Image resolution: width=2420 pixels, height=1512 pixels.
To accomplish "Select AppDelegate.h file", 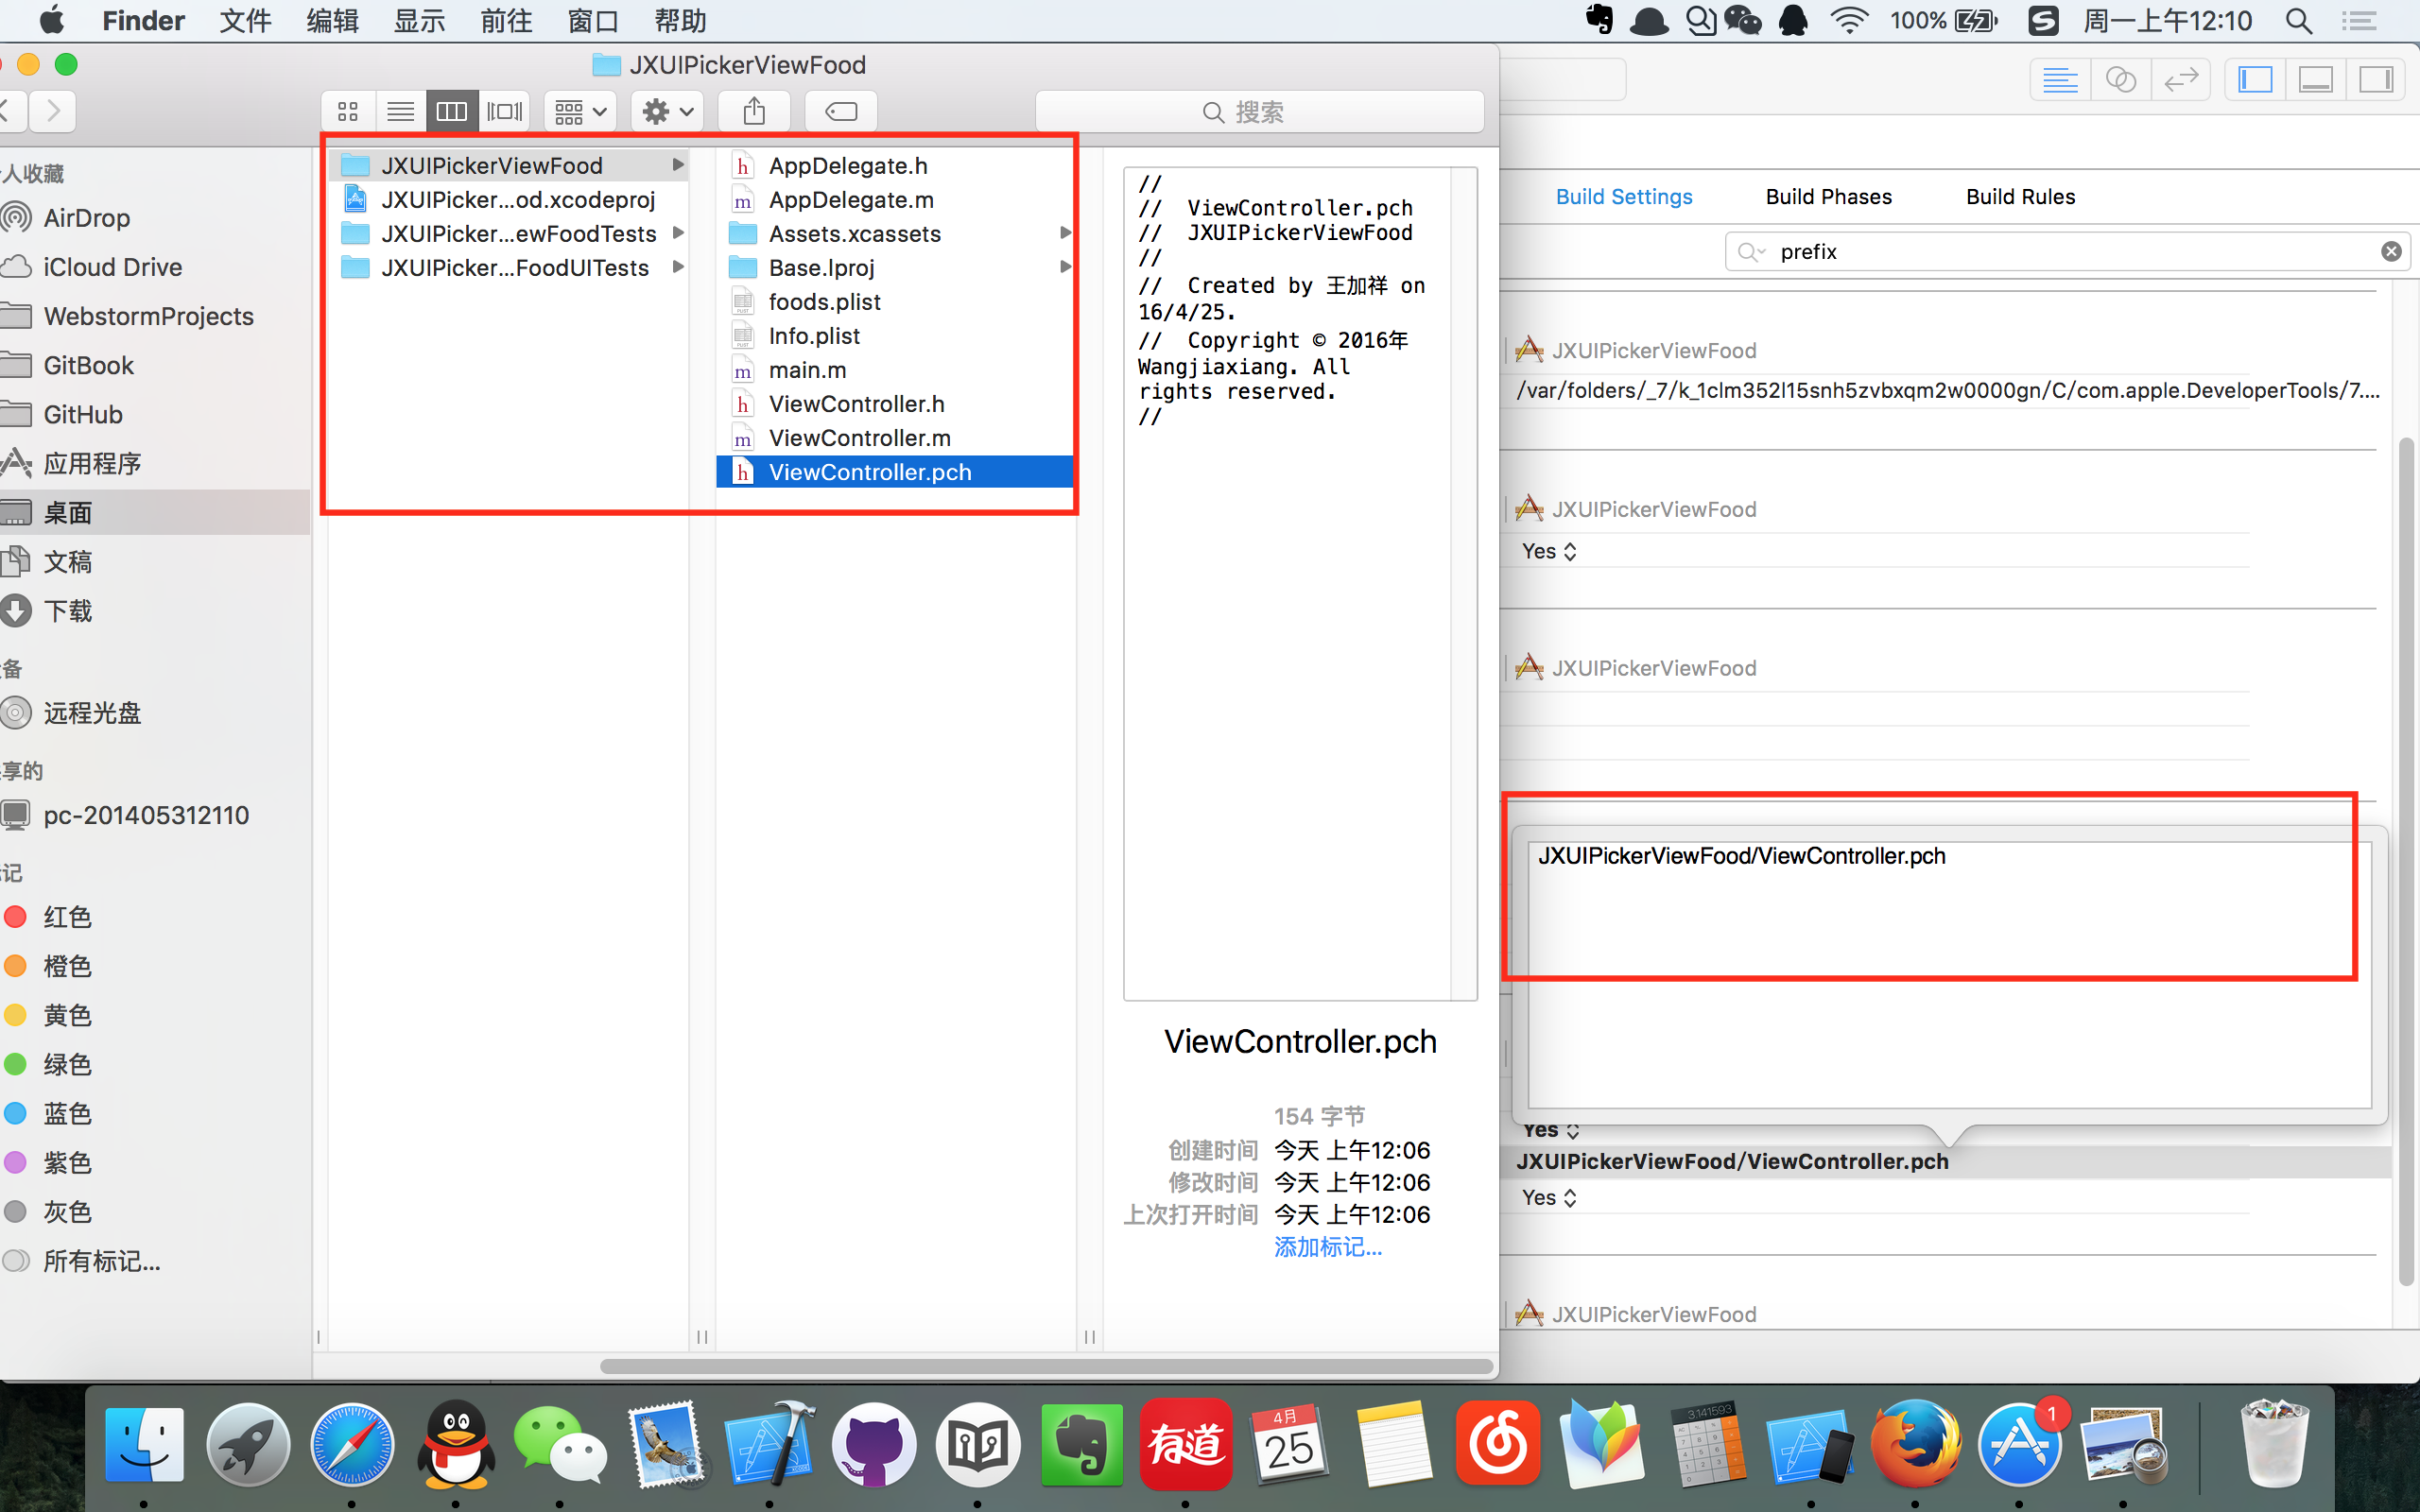I will [895, 165].
